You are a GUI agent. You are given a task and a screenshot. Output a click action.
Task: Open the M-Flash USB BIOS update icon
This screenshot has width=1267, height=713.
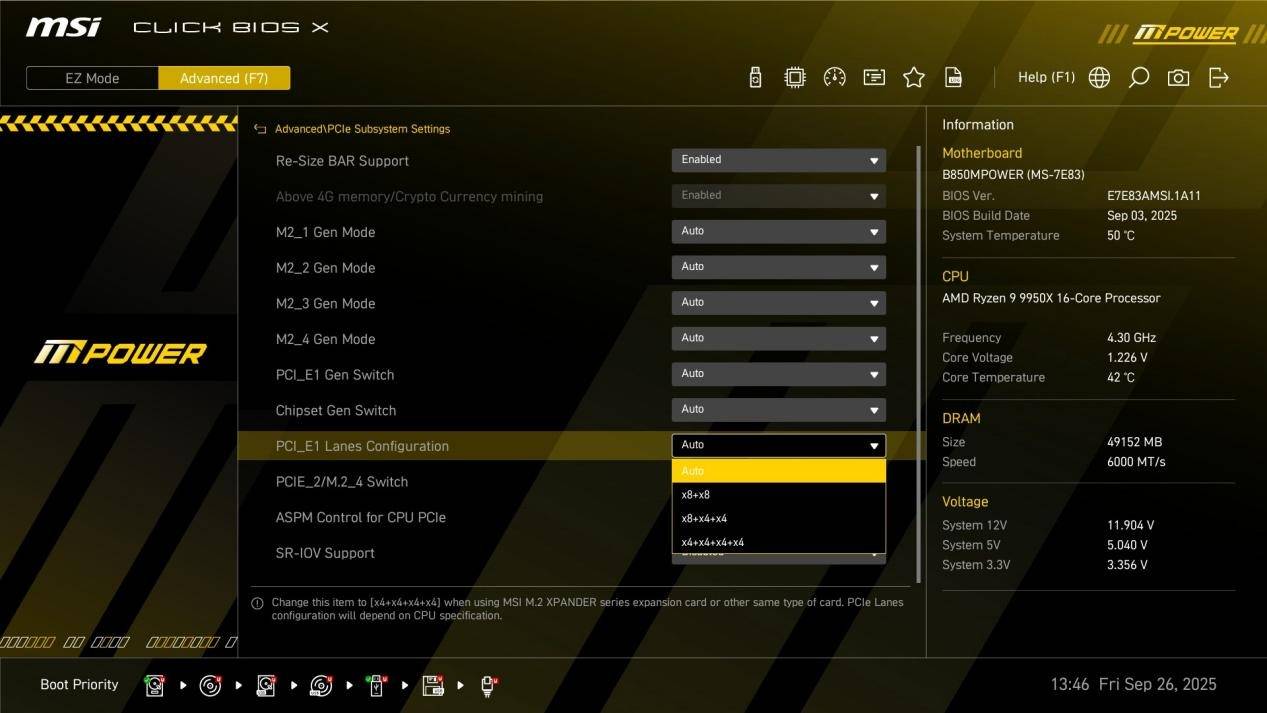pyautogui.click(x=755, y=78)
